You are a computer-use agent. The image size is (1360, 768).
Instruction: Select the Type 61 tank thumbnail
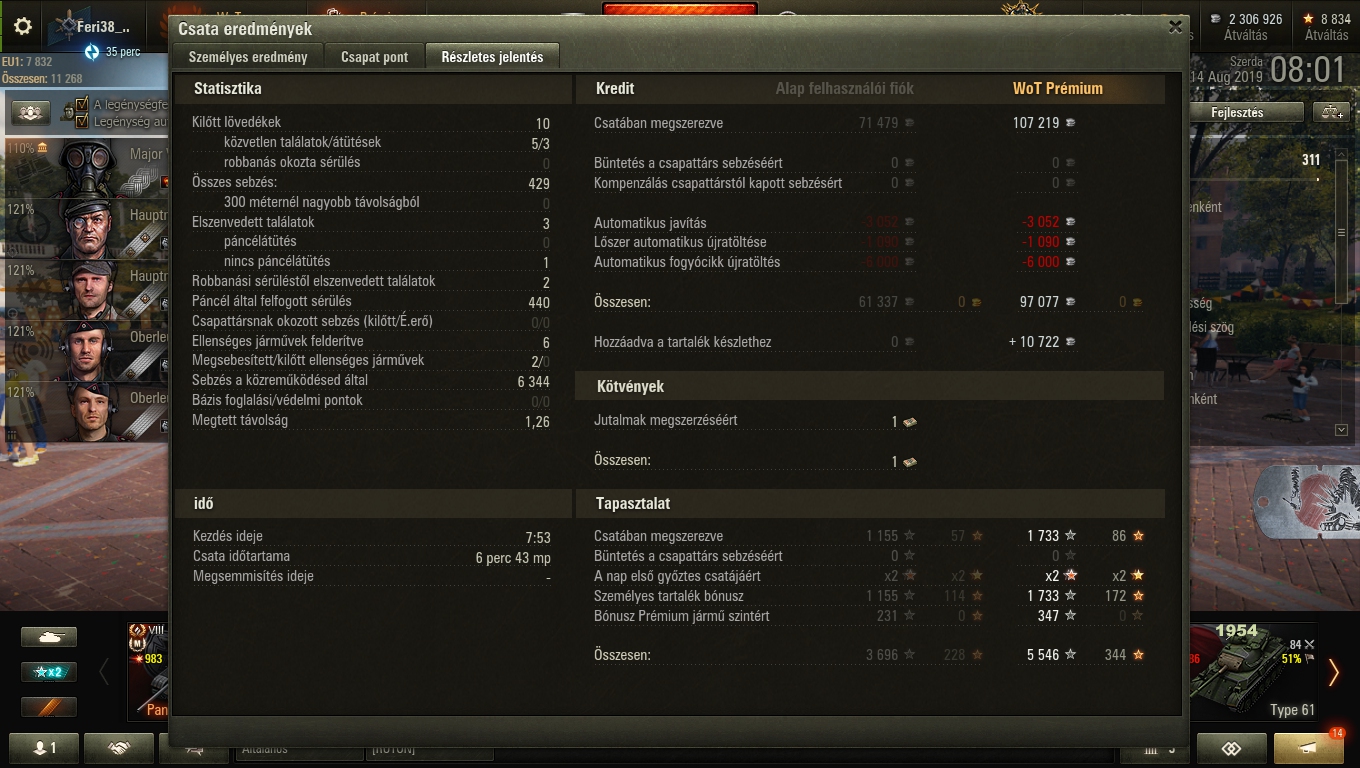coord(1252,670)
